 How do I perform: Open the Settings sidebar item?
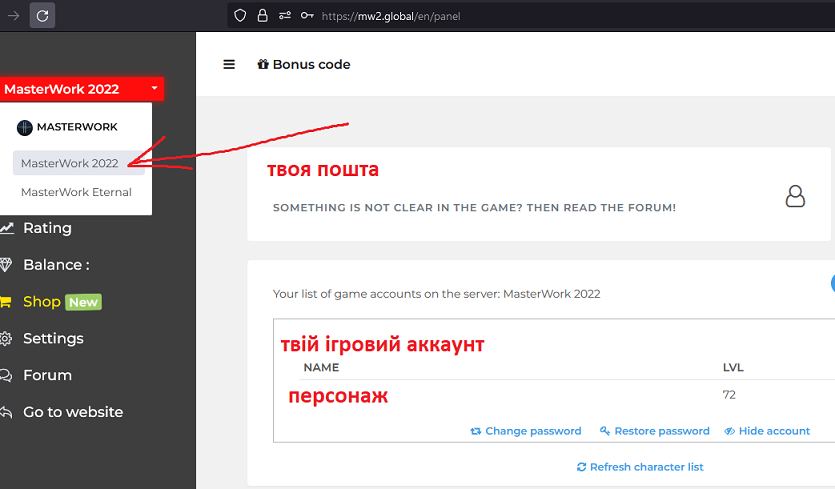(53, 338)
